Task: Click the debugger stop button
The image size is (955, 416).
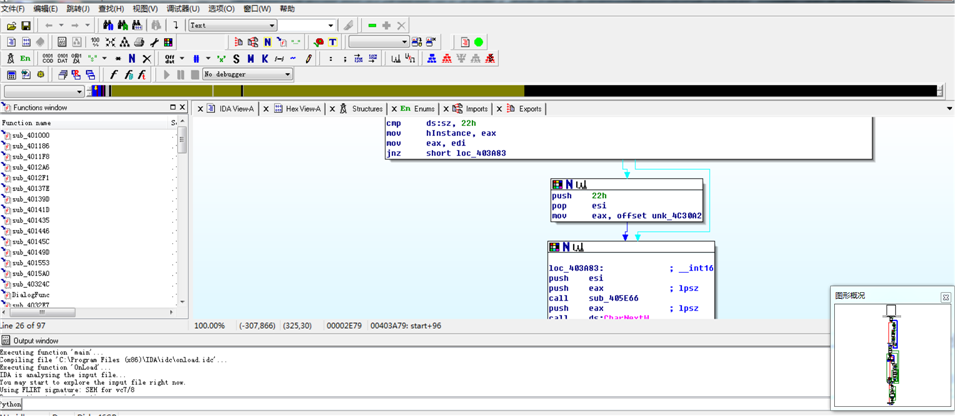Action: 194,75
